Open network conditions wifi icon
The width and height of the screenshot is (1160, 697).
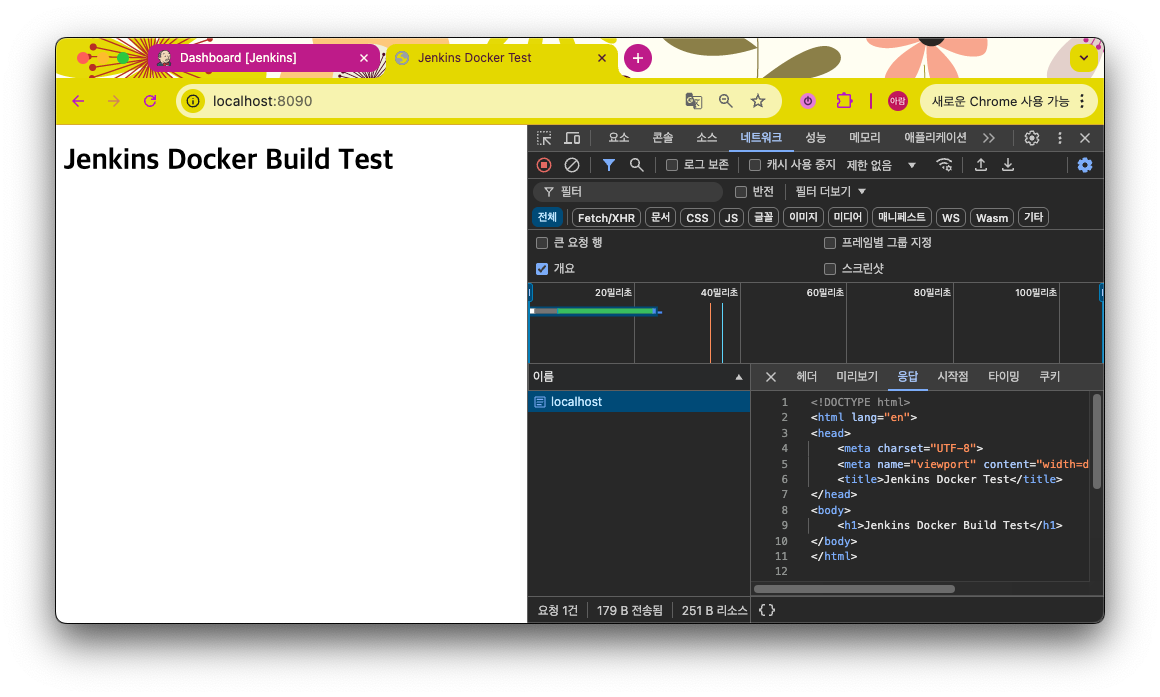(x=944, y=165)
